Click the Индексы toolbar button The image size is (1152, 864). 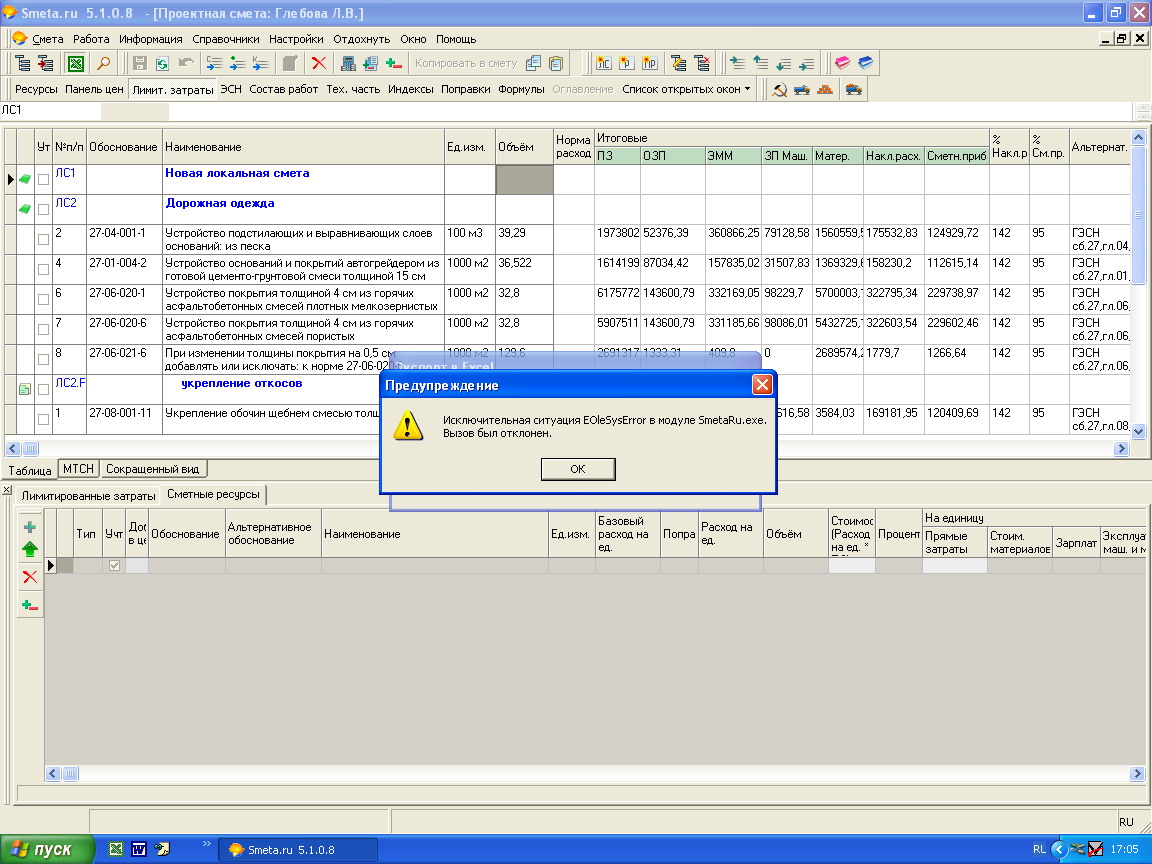(411, 90)
